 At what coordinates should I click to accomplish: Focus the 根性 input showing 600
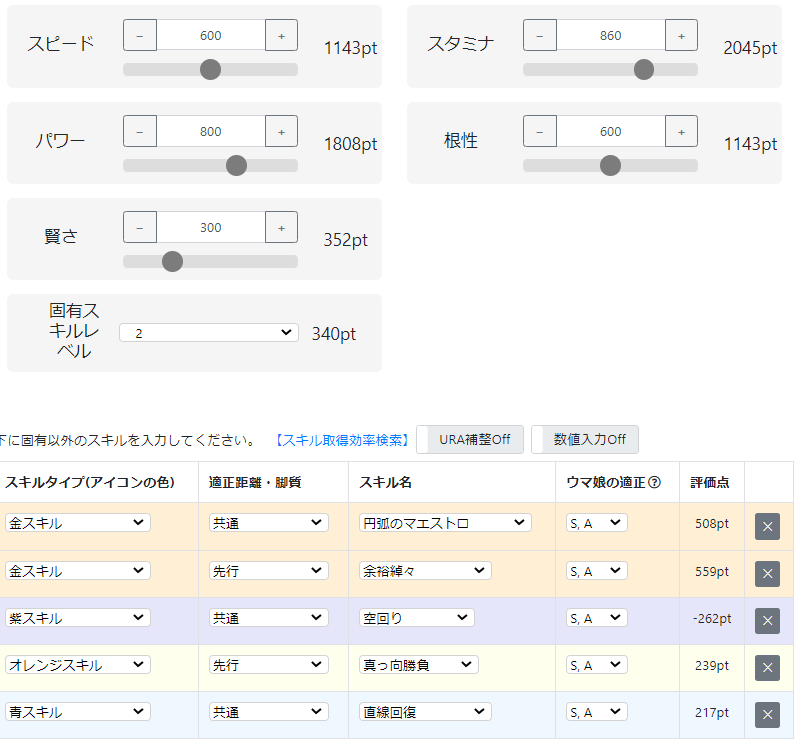point(611,131)
